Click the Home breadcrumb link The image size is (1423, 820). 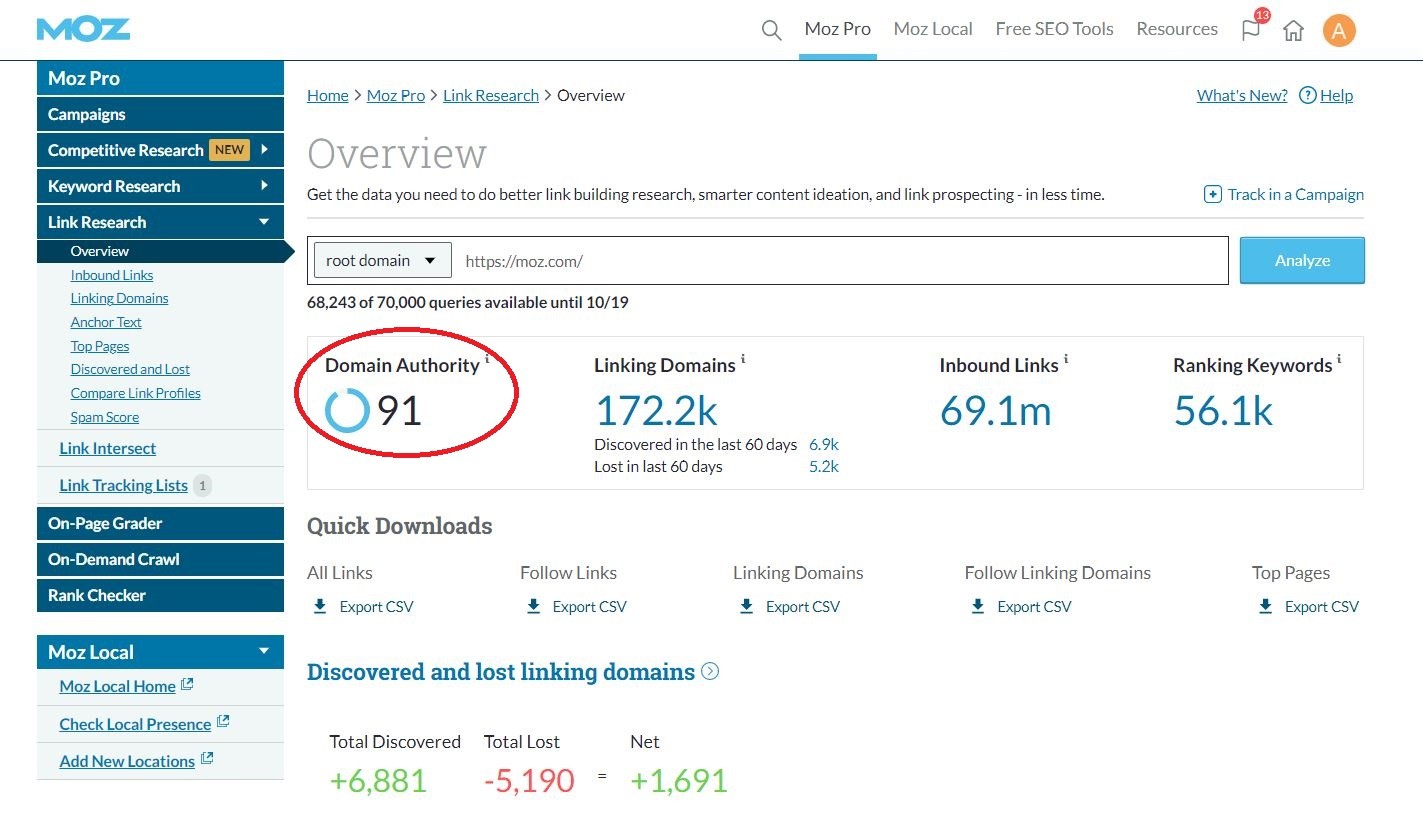(x=328, y=95)
